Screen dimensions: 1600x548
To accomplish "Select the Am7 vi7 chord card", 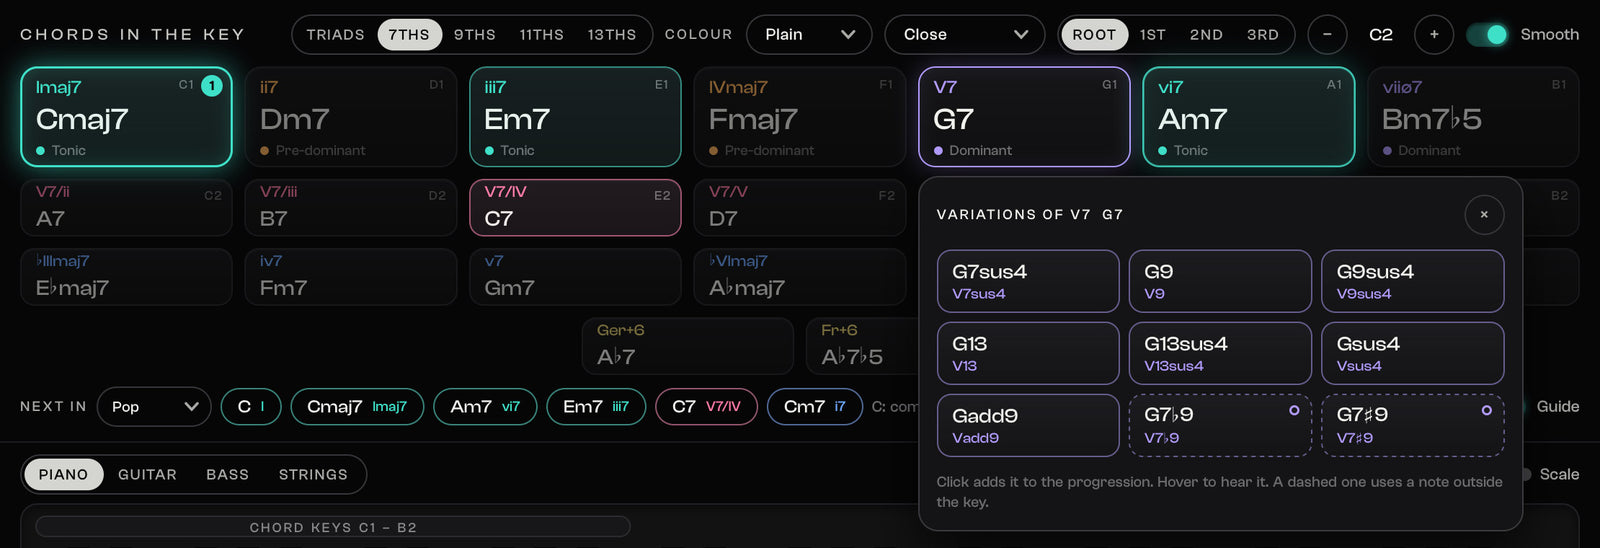I will [1248, 117].
